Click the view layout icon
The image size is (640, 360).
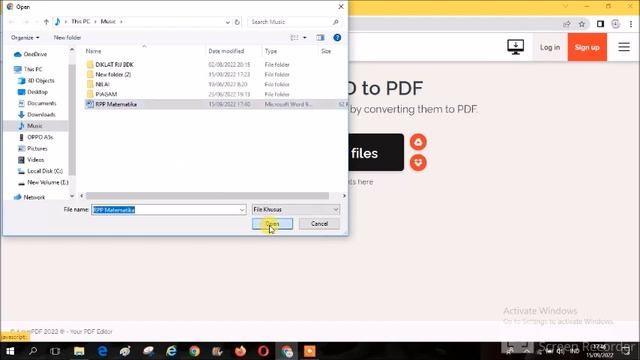click(294, 38)
